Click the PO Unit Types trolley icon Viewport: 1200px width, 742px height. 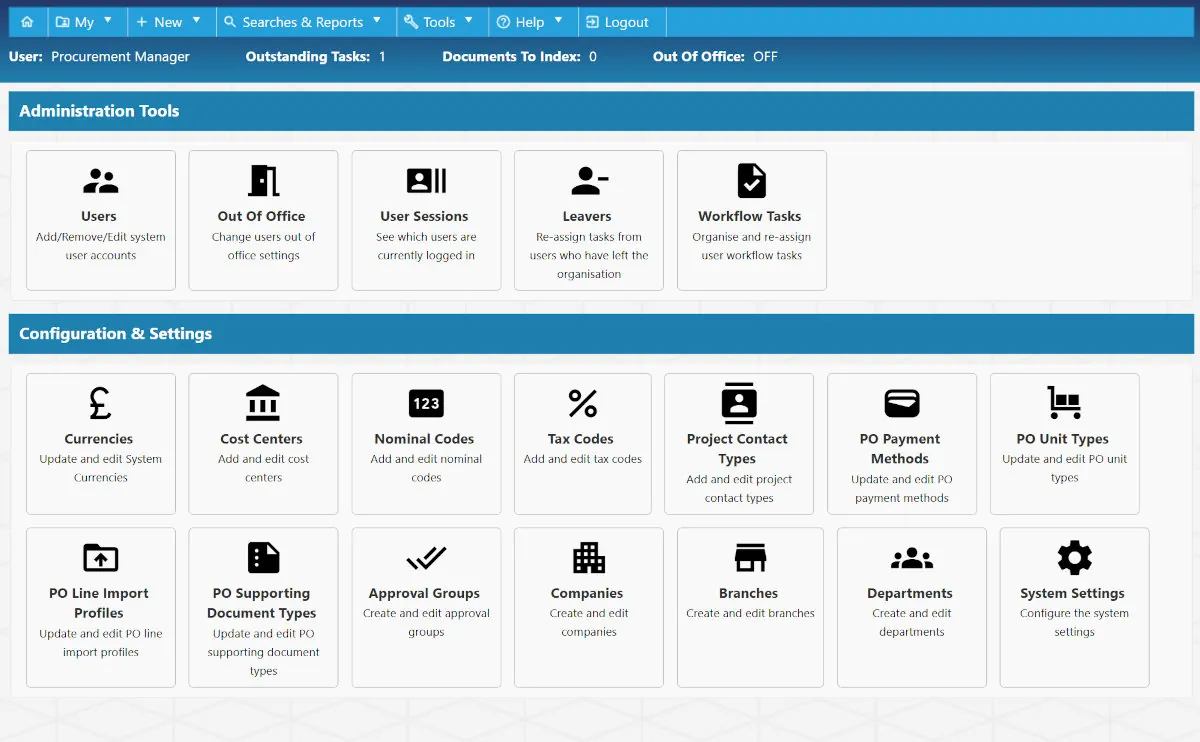coord(1064,403)
